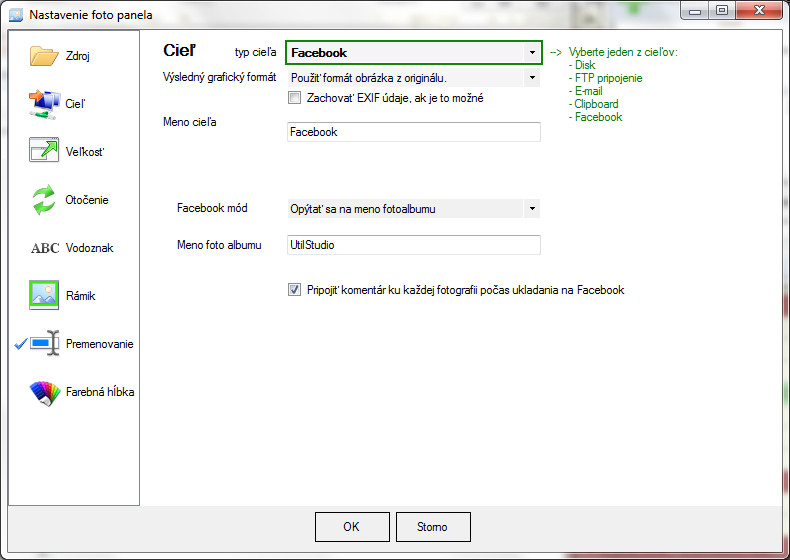
Task: Open Premenovanie section label
Action: [x=100, y=344]
